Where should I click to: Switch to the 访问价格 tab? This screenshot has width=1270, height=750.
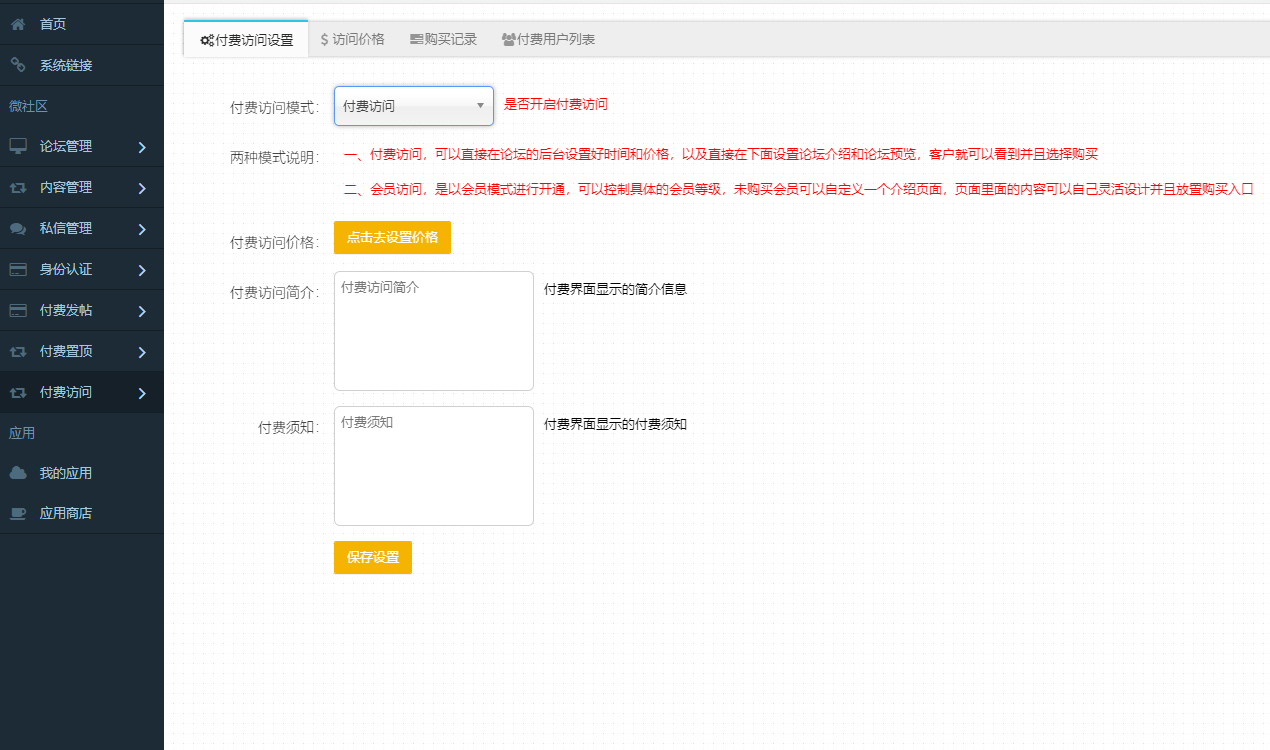[352, 39]
